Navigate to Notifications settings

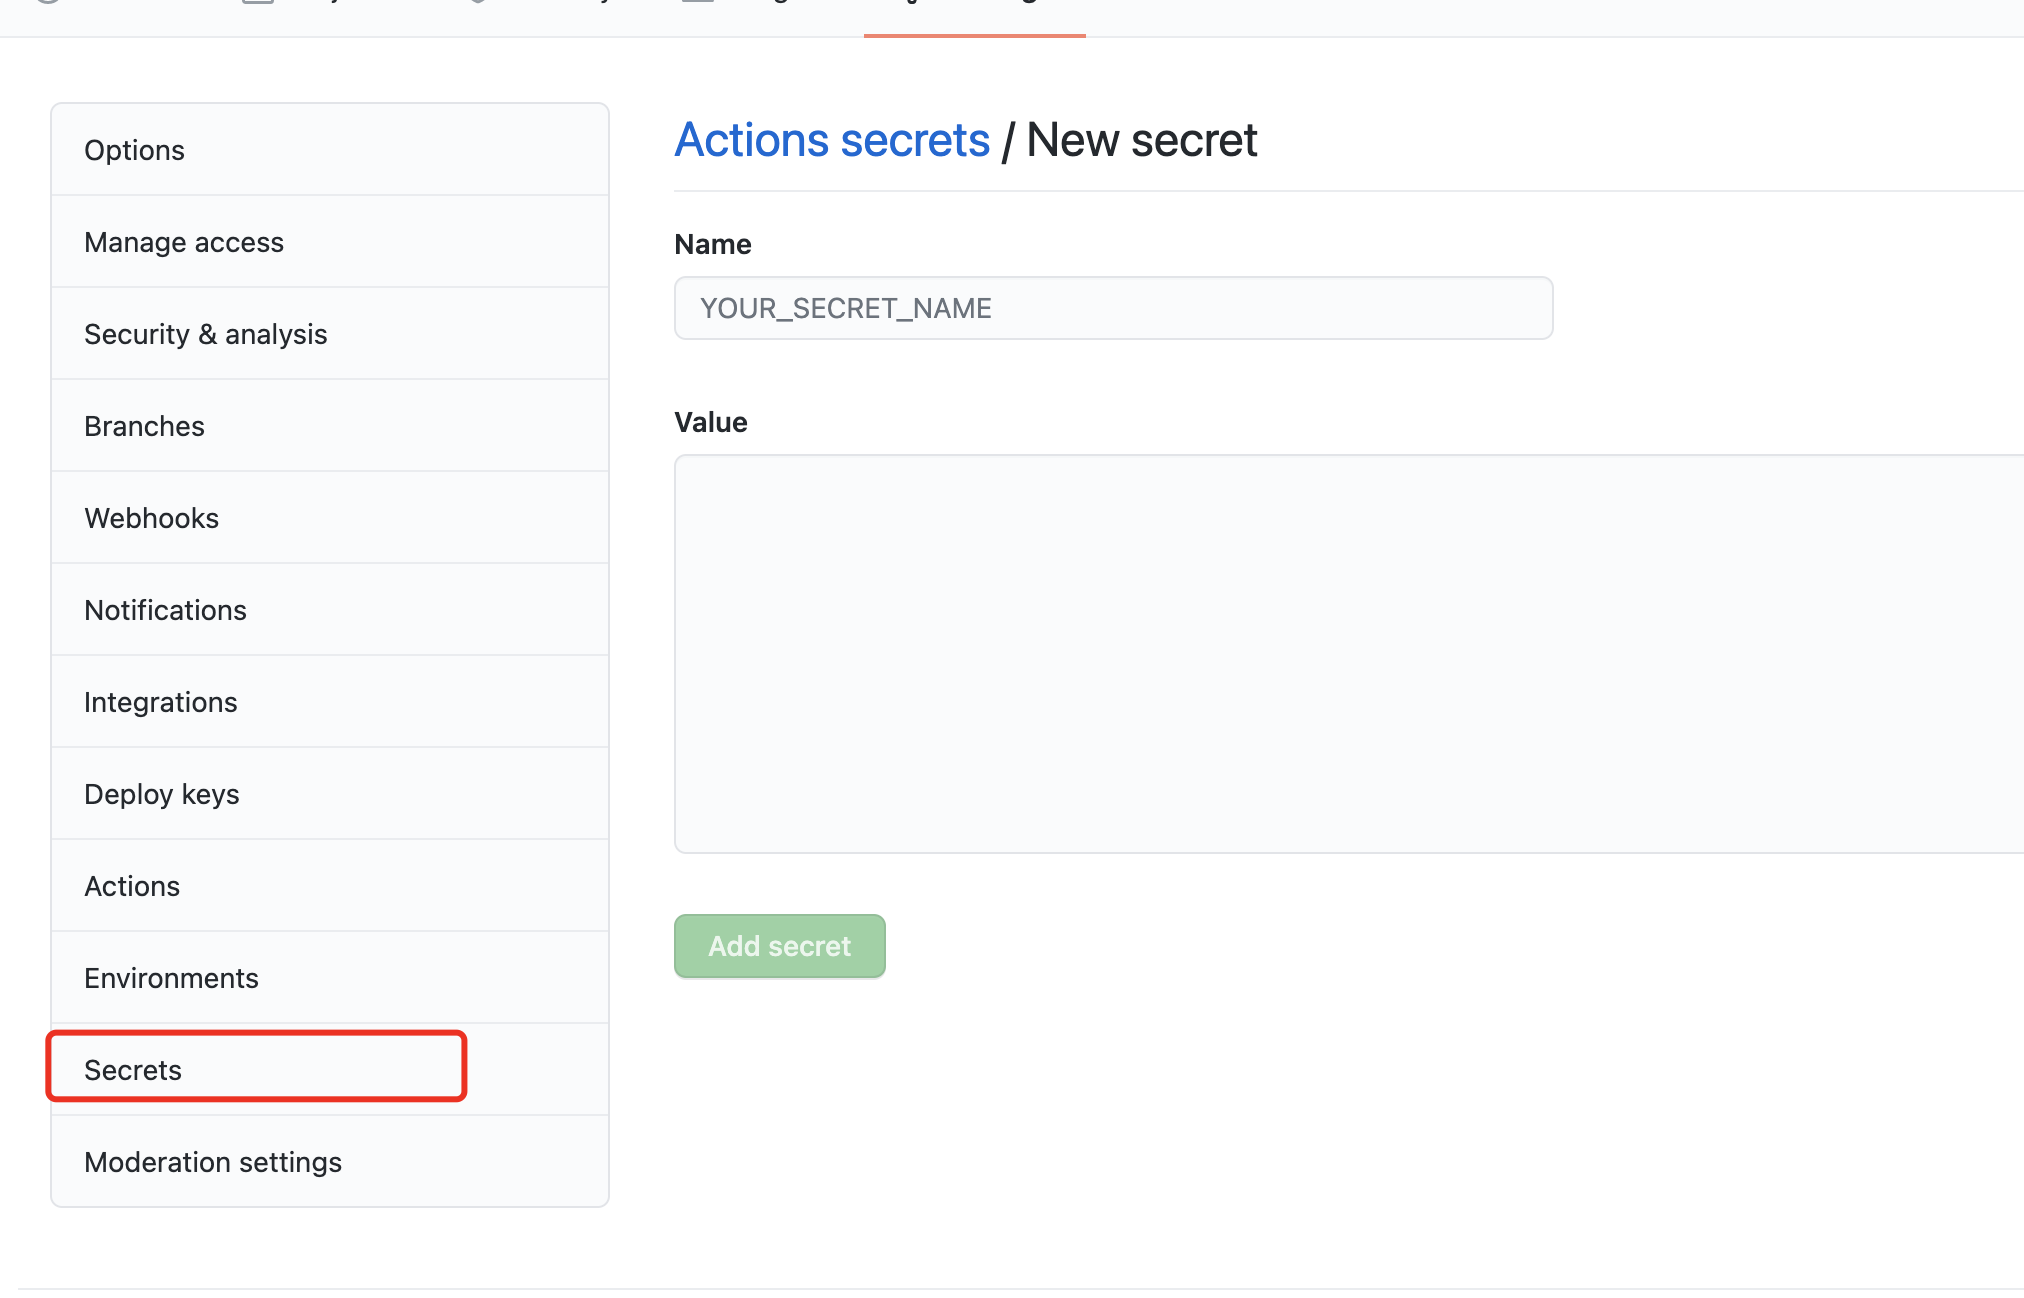click(165, 610)
